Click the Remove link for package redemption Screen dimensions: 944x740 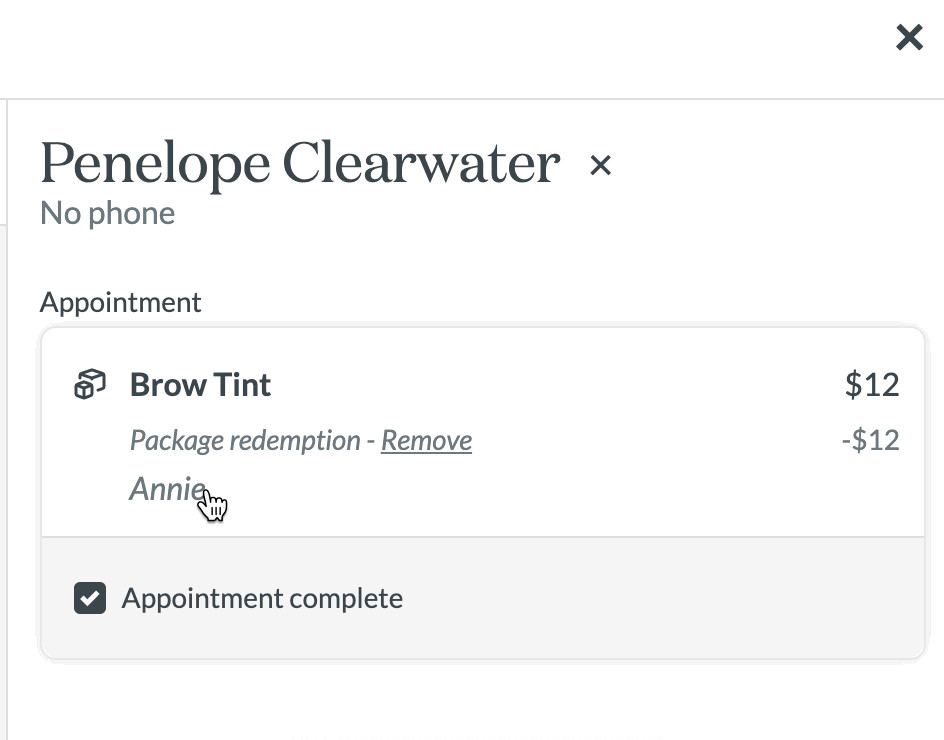point(426,440)
